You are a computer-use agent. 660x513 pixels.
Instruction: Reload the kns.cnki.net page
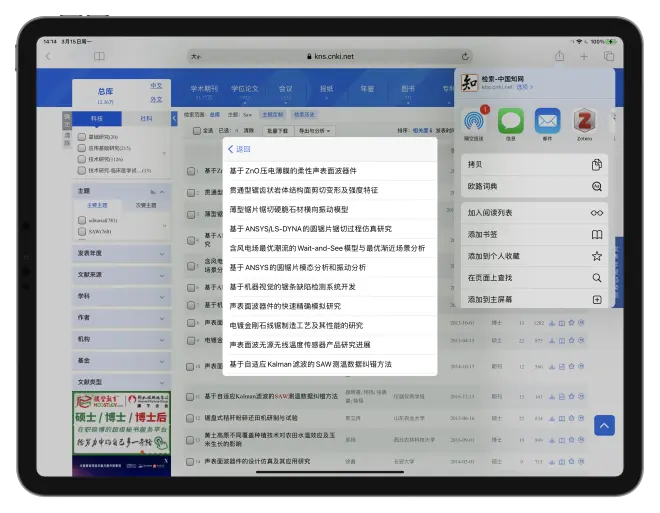click(465, 56)
